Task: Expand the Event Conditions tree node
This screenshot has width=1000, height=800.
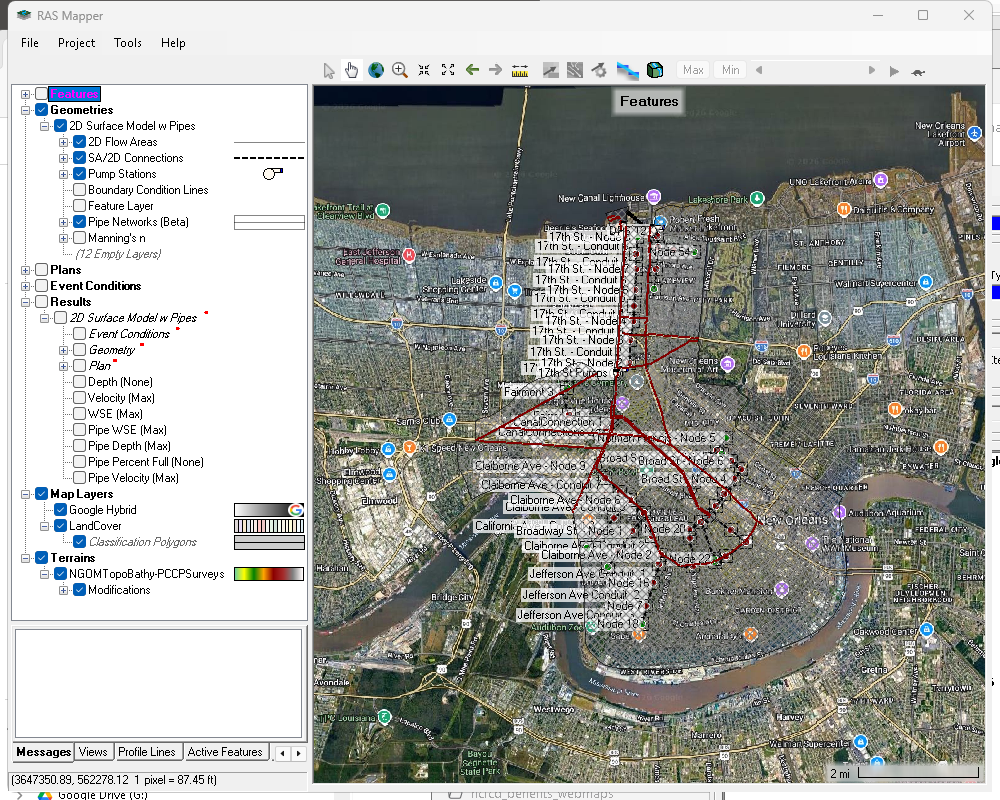Action: (26, 286)
